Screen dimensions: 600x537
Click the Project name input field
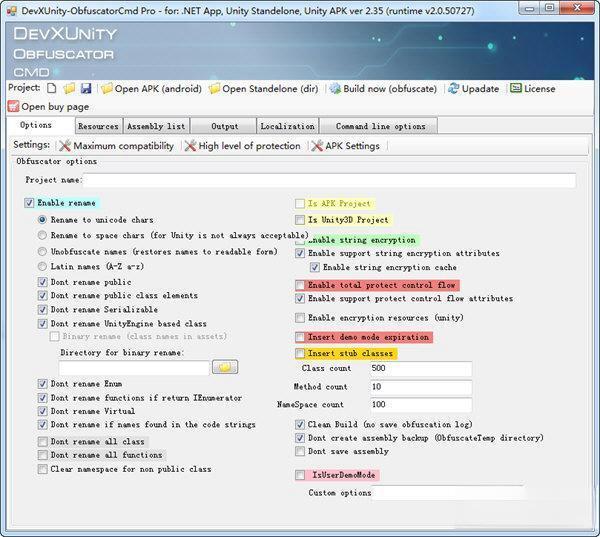330,180
